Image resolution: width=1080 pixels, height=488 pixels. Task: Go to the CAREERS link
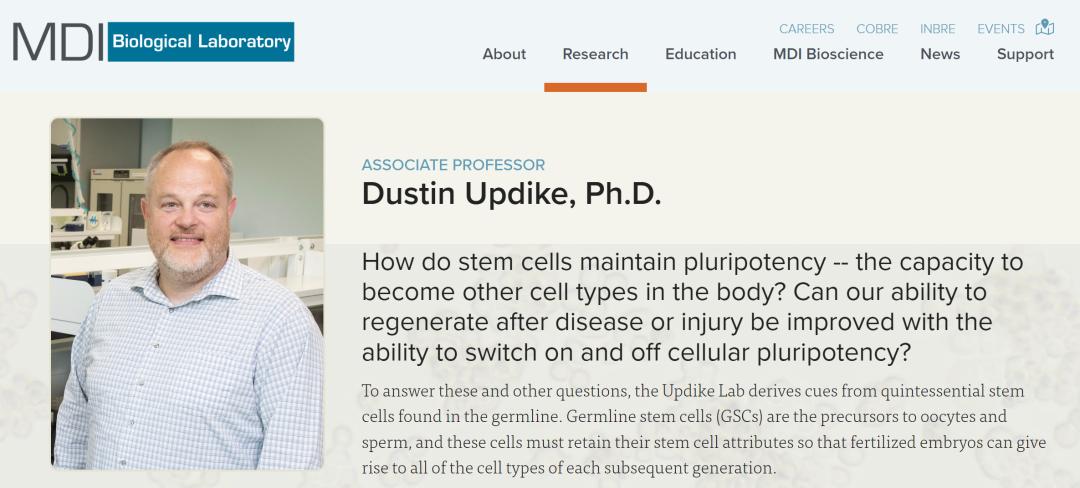tap(806, 29)
